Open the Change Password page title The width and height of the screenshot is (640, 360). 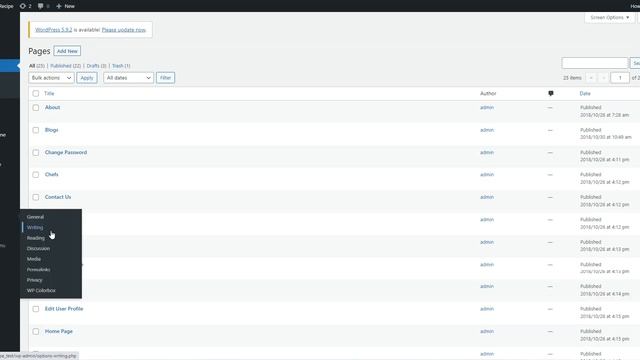click(x=66, y=152)
